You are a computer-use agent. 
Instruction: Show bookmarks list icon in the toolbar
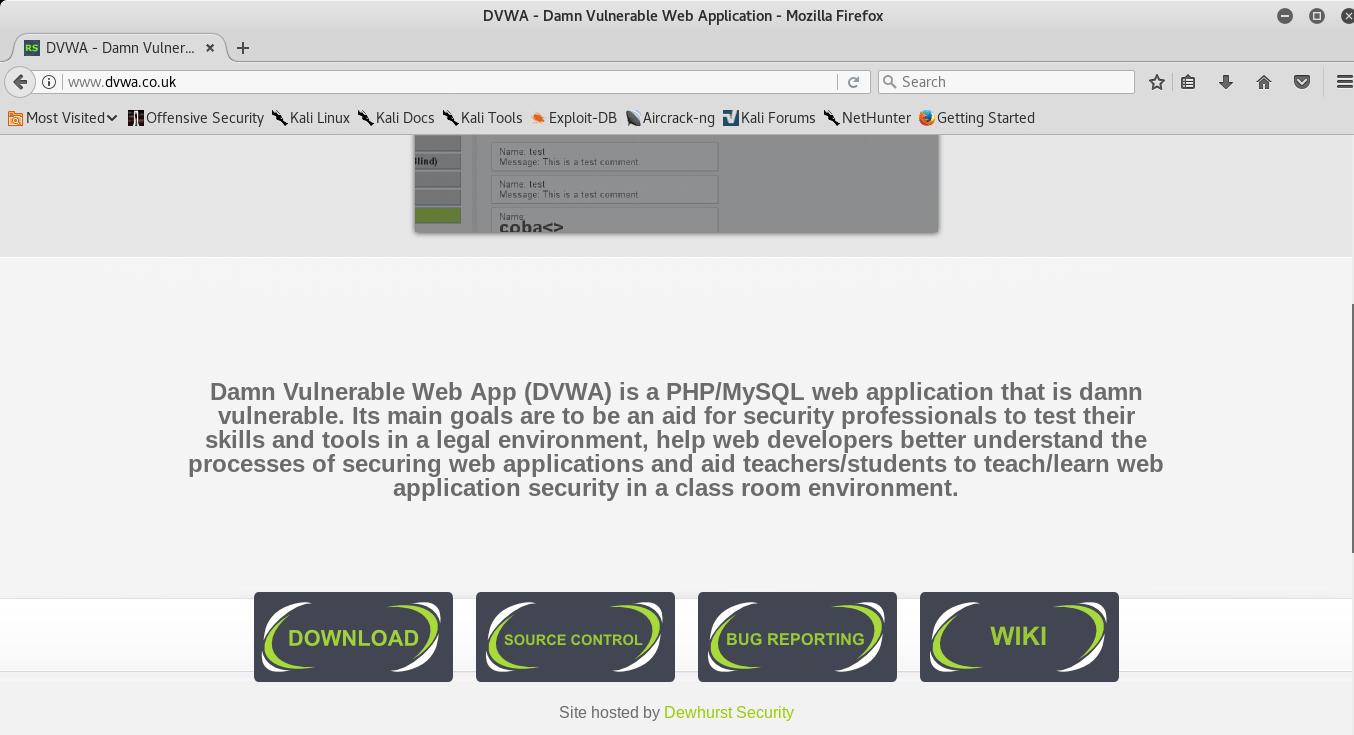(1188, 82)
